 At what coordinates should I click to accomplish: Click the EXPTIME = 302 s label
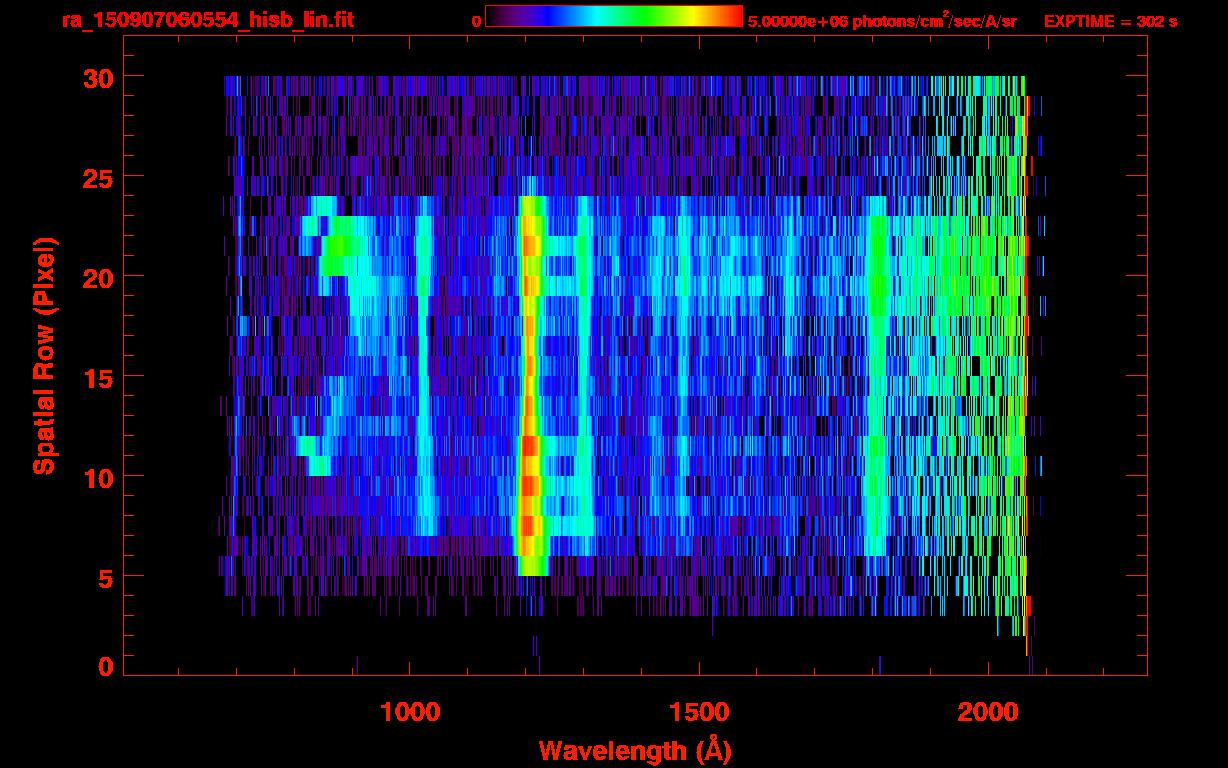tap(1110, 21)
